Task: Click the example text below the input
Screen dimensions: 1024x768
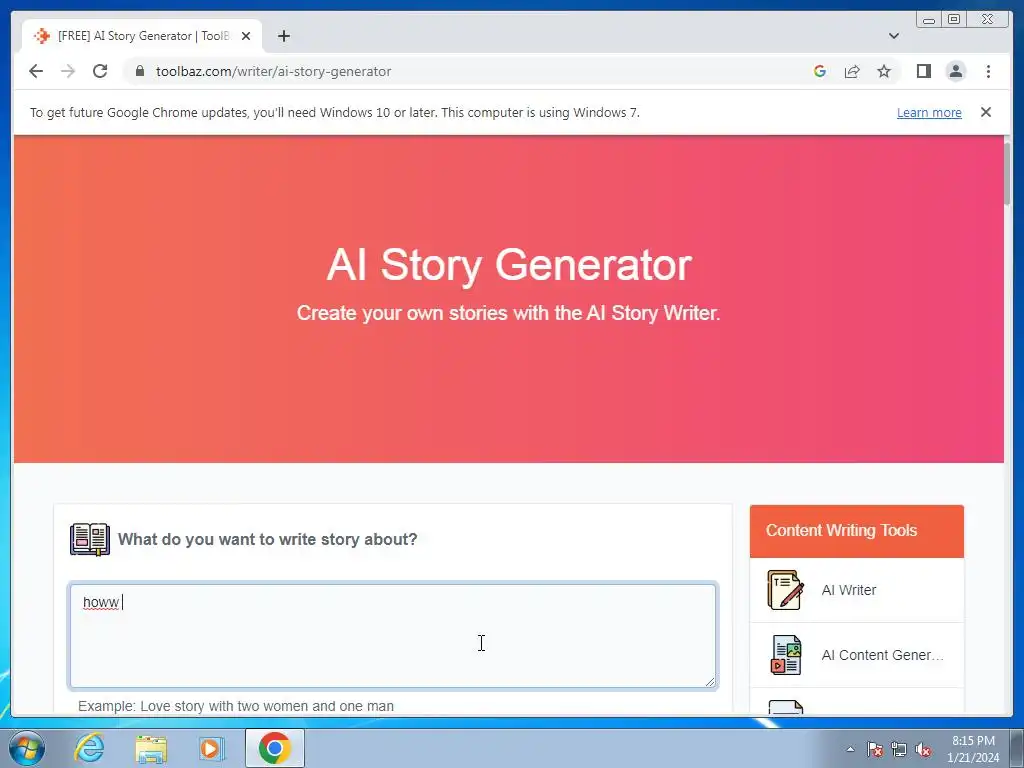Action: tap(236, 706)
